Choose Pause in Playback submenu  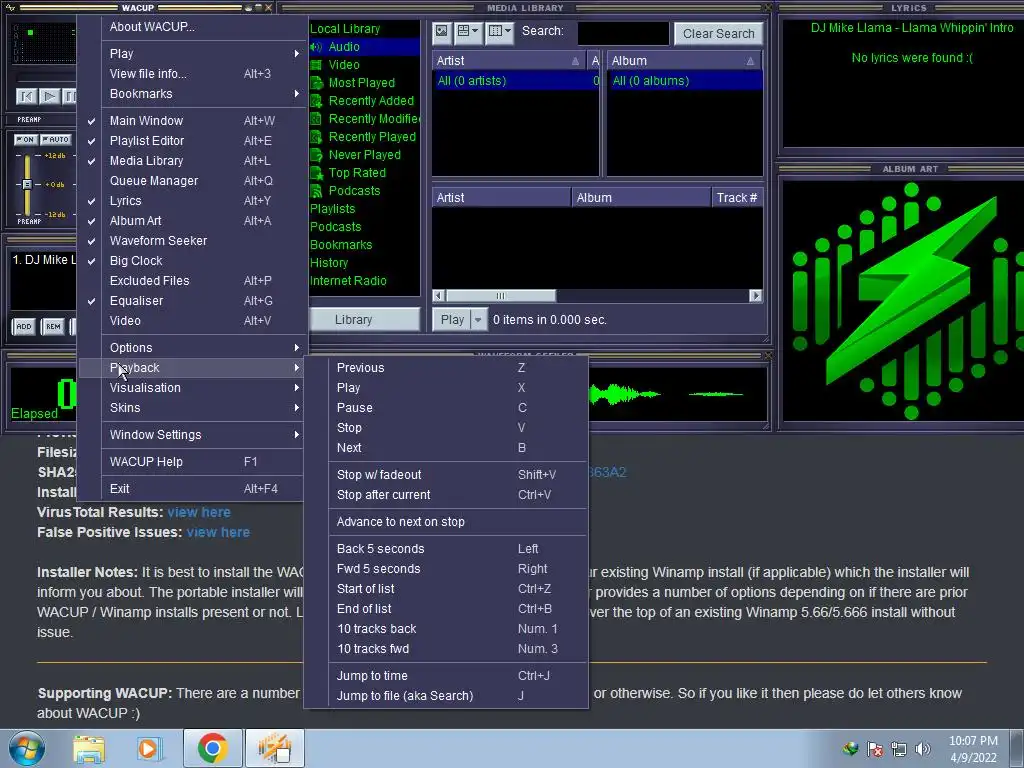coord(447,408)
